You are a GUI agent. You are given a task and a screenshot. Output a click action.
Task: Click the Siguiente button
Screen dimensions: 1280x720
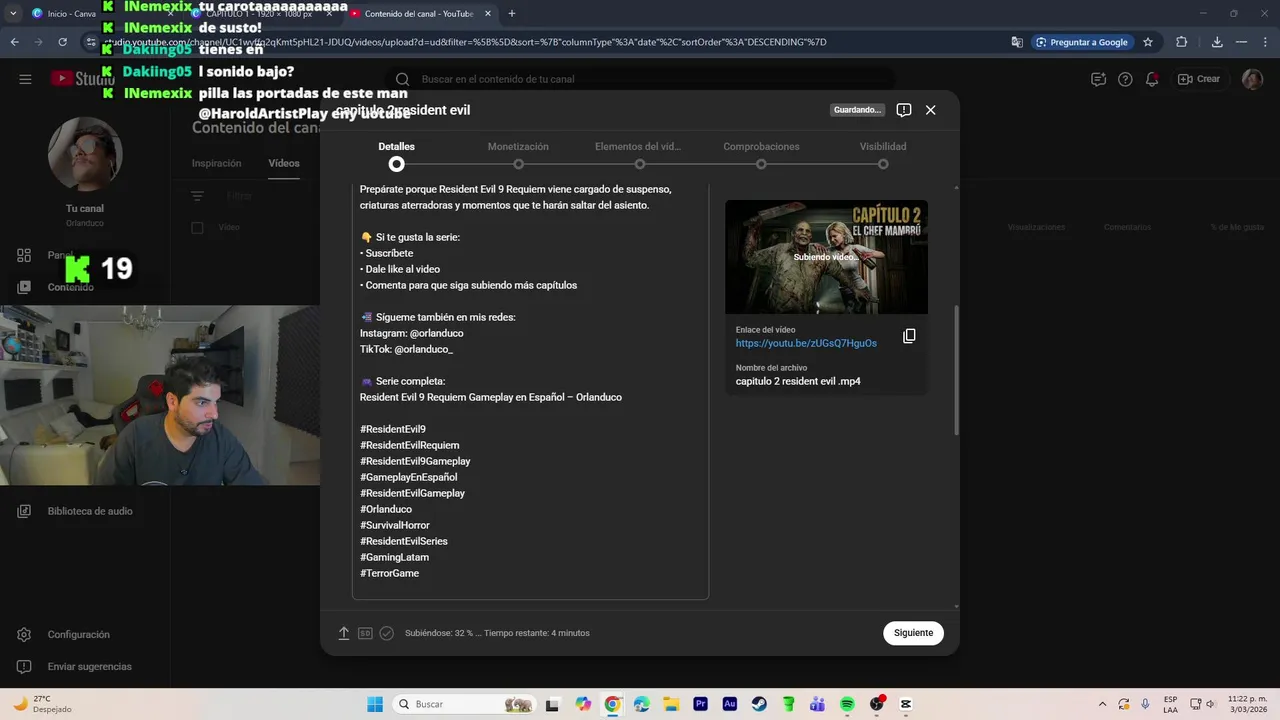tap(913, 633)
